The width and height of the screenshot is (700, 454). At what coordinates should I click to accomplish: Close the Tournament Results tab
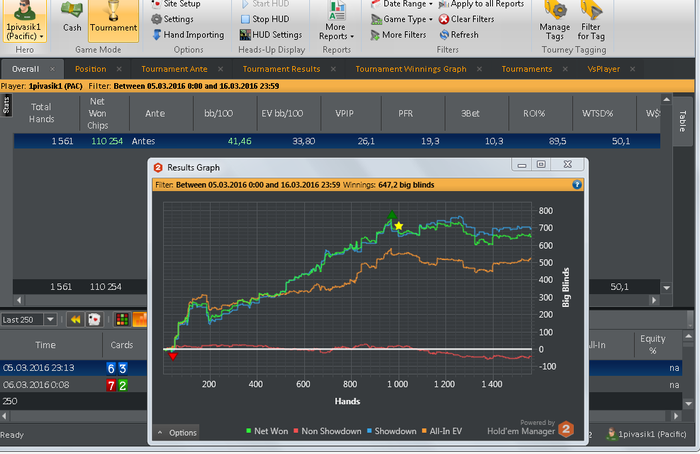pyautogui.click(x=333, y=69)
